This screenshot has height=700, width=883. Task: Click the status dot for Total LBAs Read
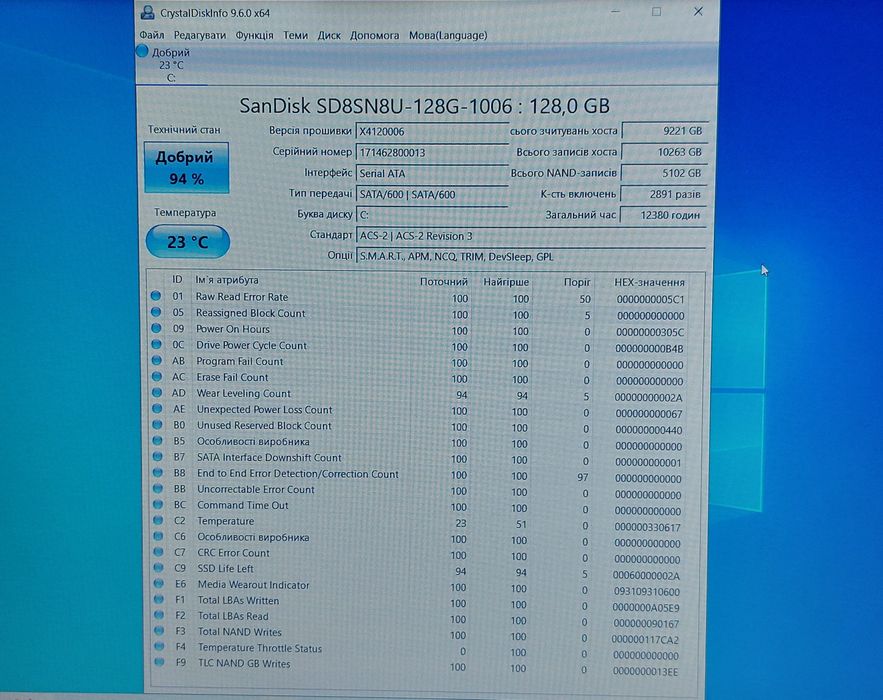[x=159, y=616]
